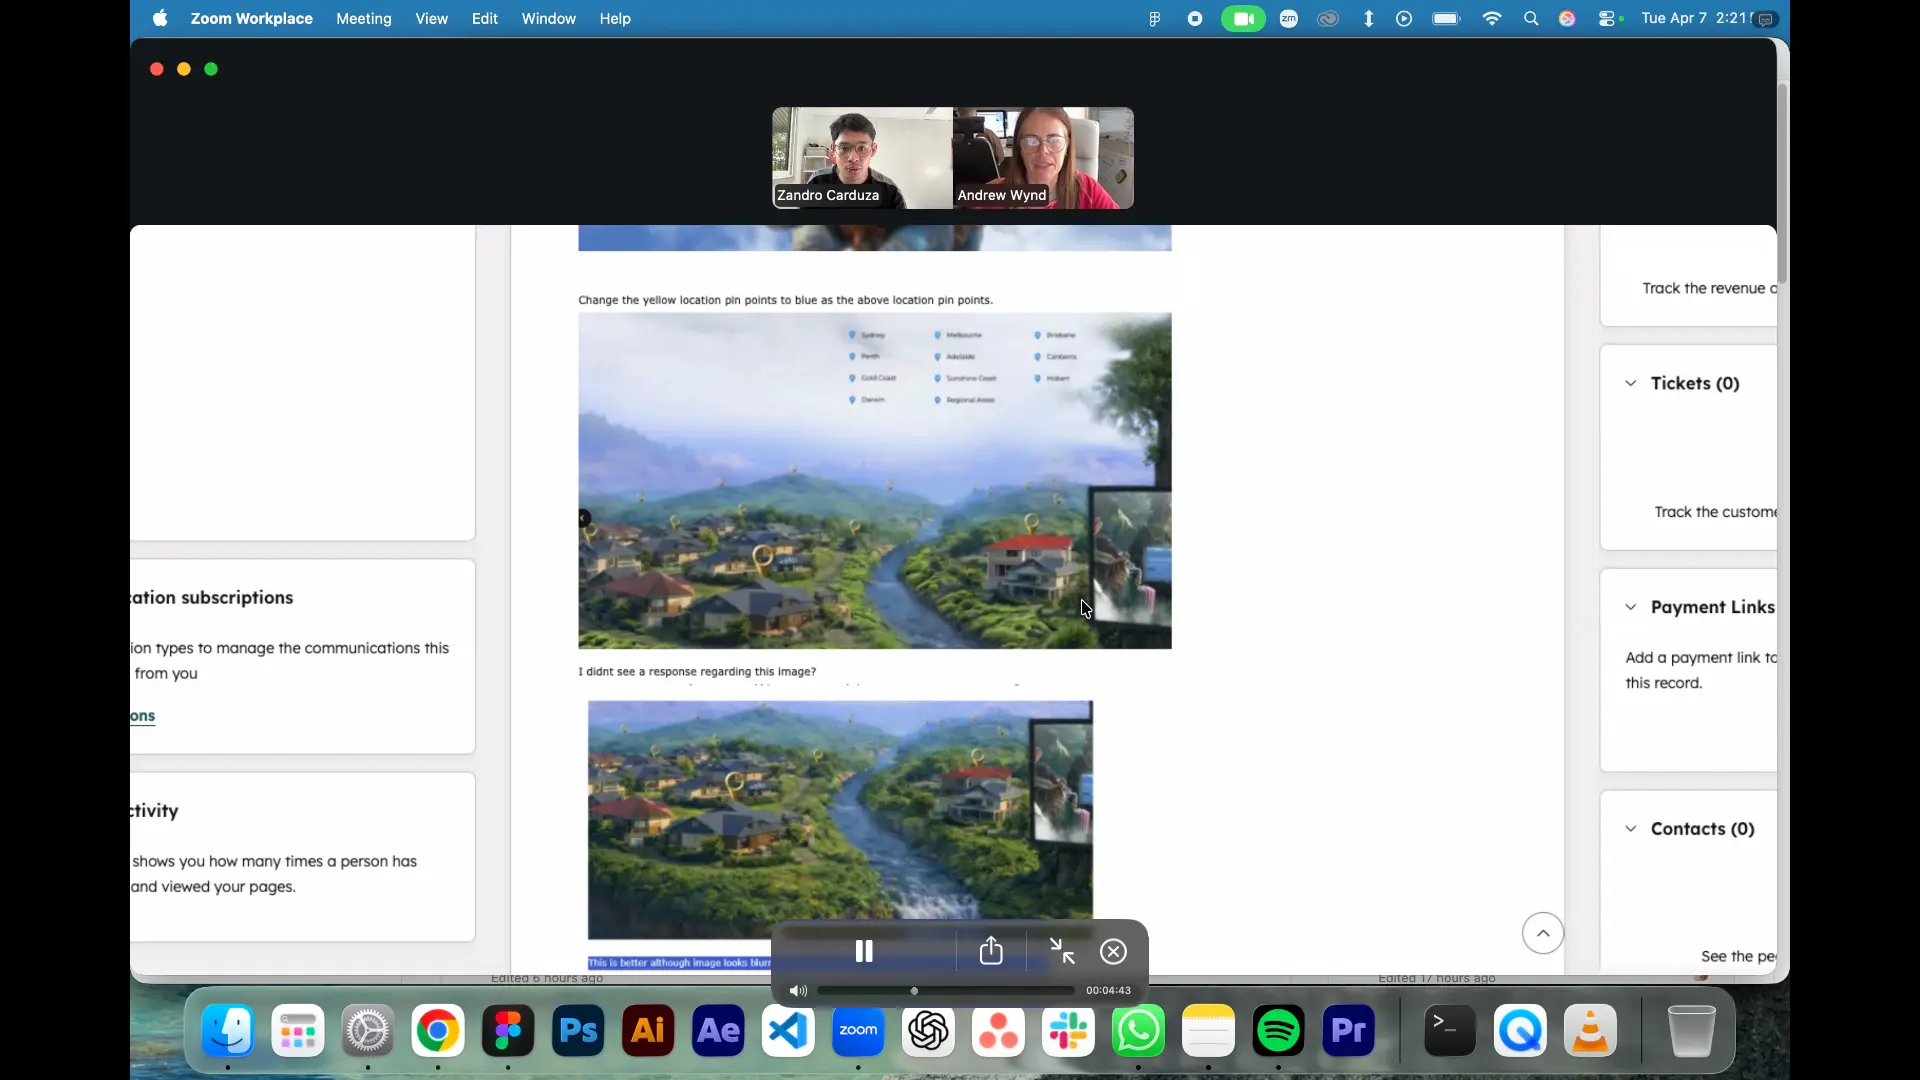The image size is (1920, 1080).
Task: Select Zandro Carduza's video tile
Action: 862,158
